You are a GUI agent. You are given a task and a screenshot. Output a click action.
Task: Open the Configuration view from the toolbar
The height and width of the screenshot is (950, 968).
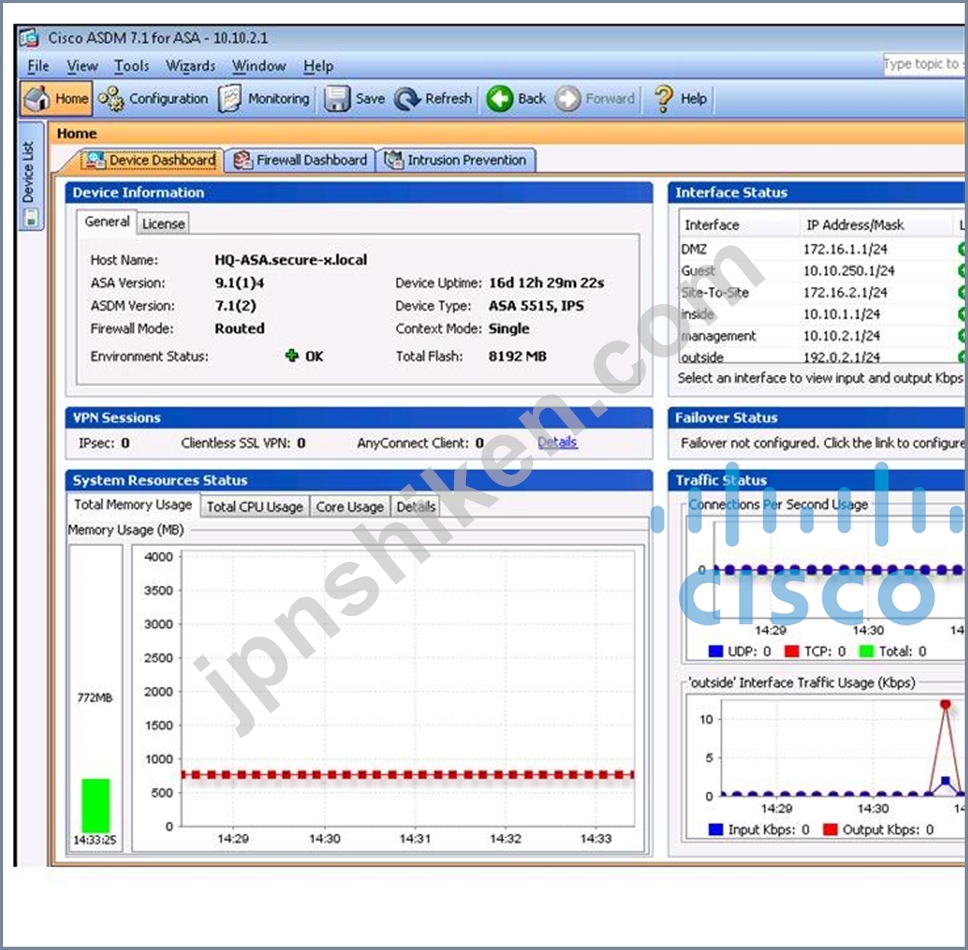(154, 98)
